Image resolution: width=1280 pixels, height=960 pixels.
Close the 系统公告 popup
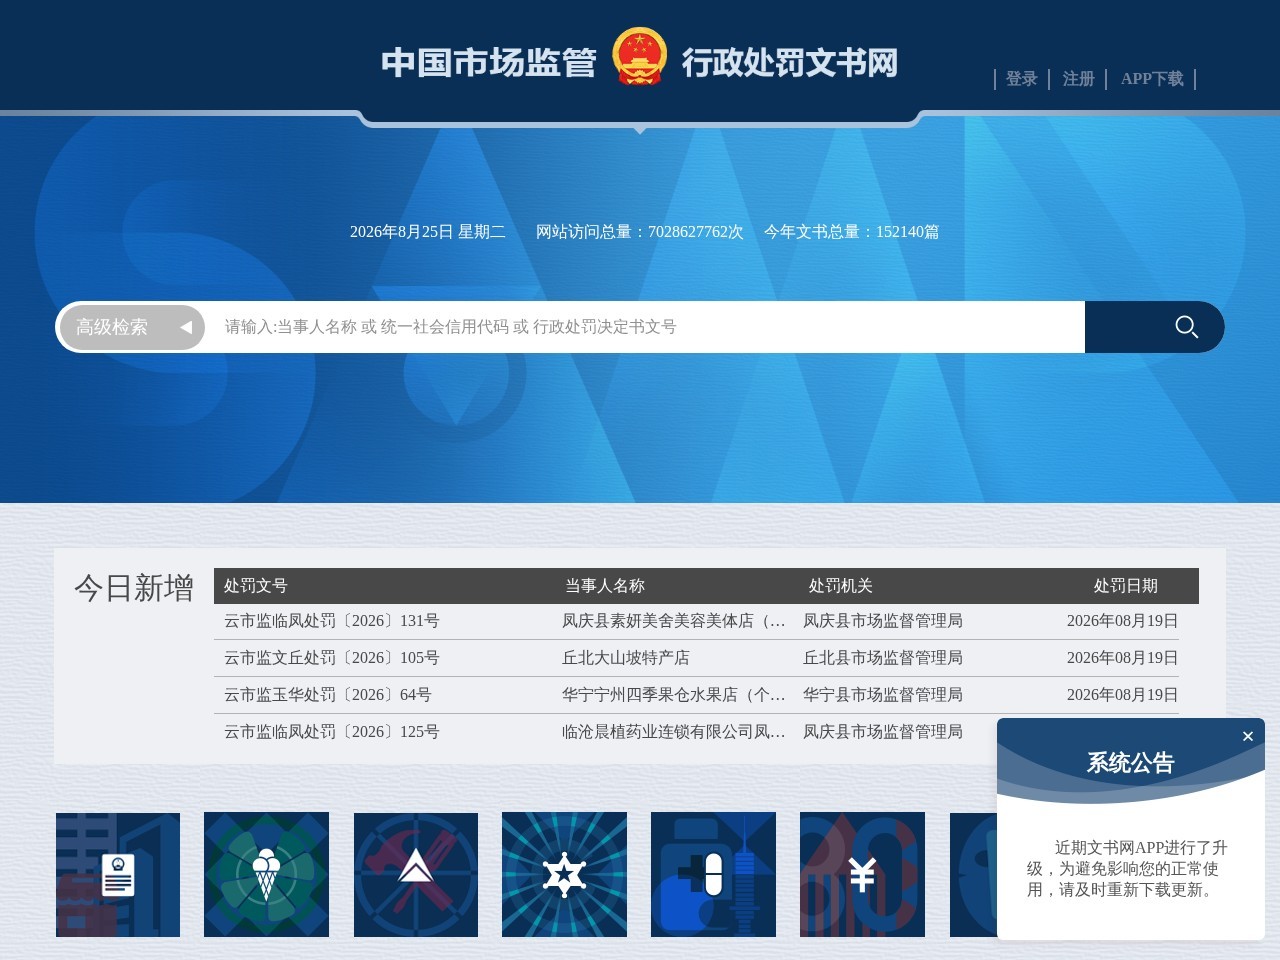tap(1247, 736)
